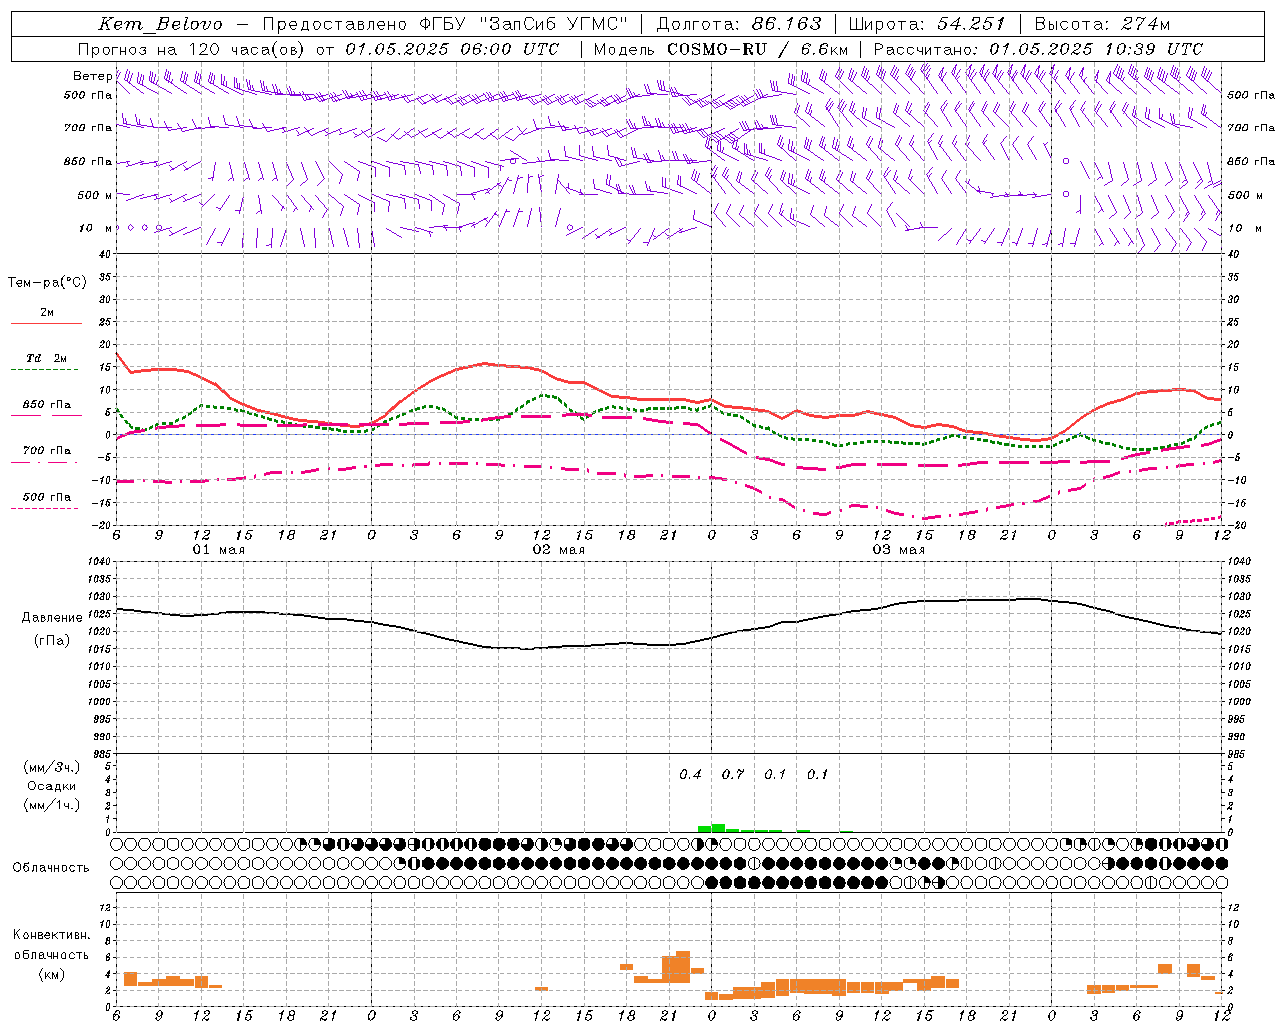
Task: Click the Широта: 54.251 latitude value
Action: click(x=926, y=24)
